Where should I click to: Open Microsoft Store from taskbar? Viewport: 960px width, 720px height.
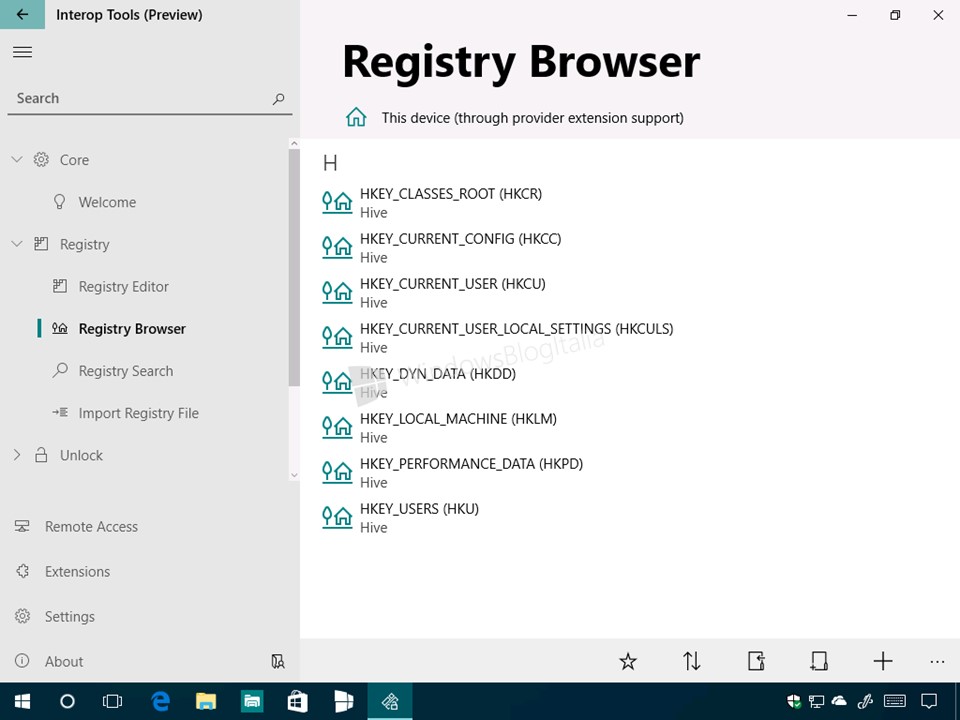click(298, 701)
